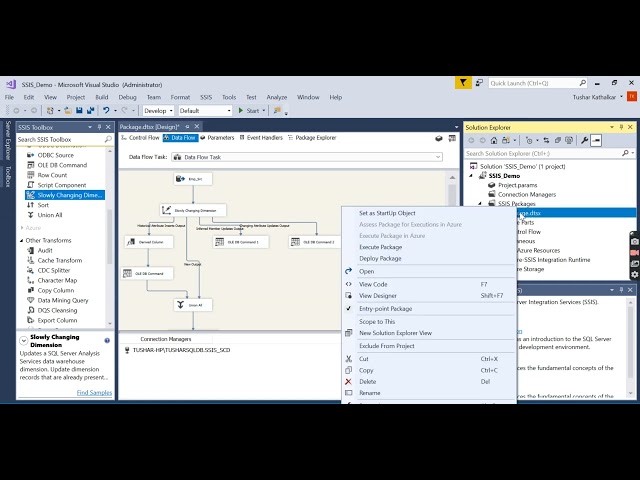Choose the Export Column transform
This screenshot has height=480, width=640.
(x=52, y=320)
